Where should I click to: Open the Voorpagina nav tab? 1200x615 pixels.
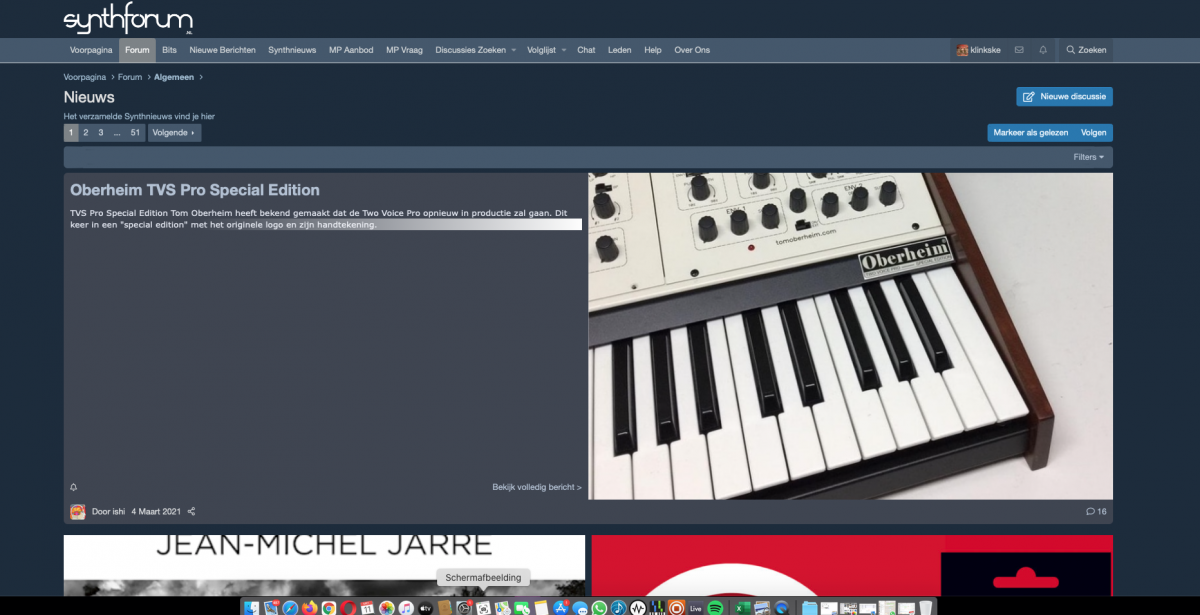[91, 50]
